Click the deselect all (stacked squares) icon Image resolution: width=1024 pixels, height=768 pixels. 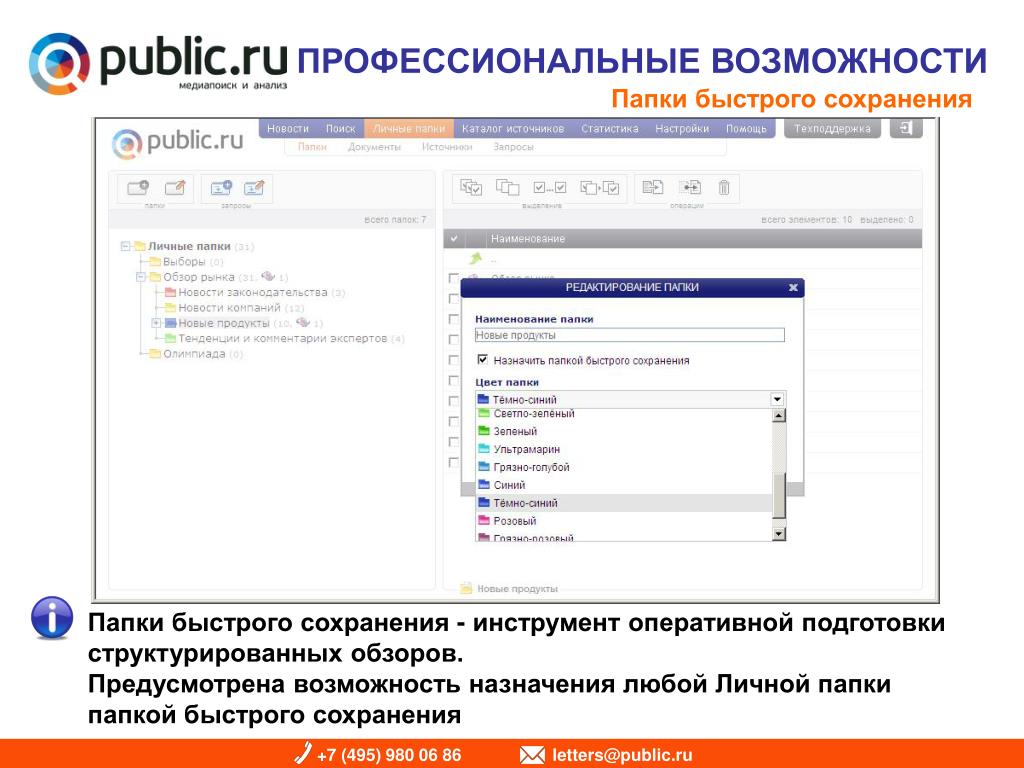507,188
